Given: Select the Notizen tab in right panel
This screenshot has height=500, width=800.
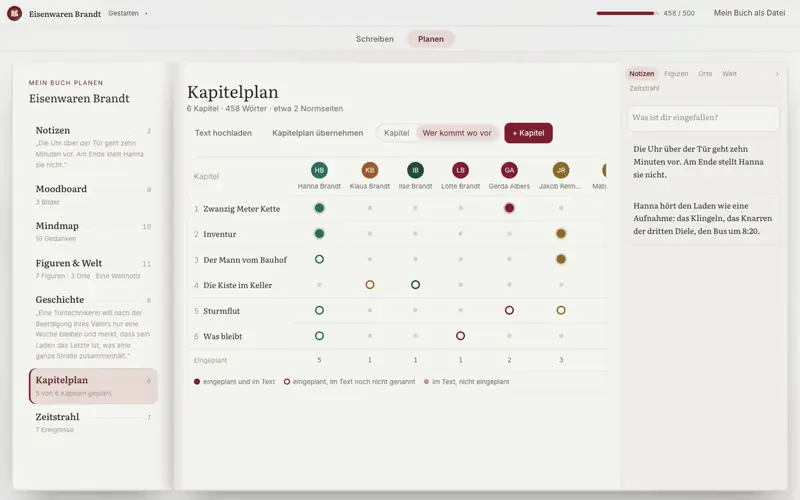Looking at the screenshot, I should click(x=641, y=74).
